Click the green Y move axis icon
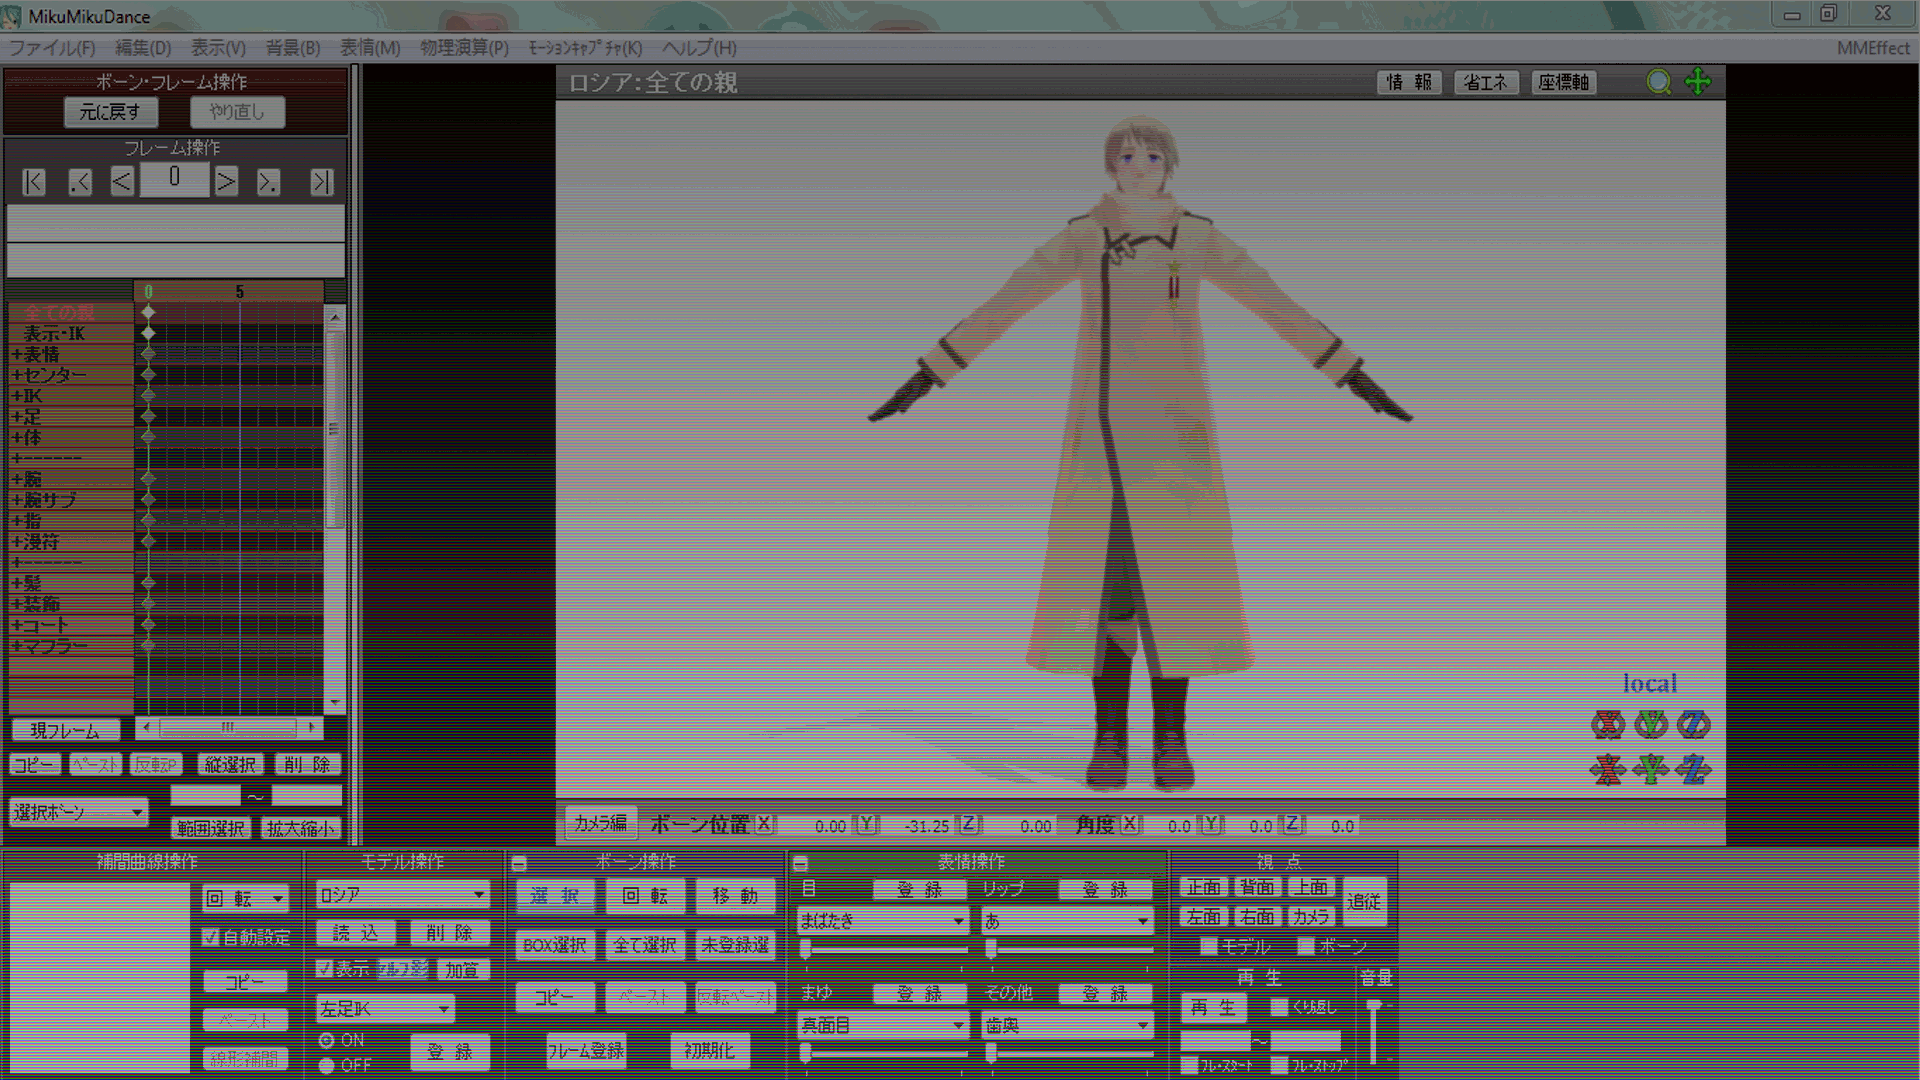 (x=1651, y=769)
